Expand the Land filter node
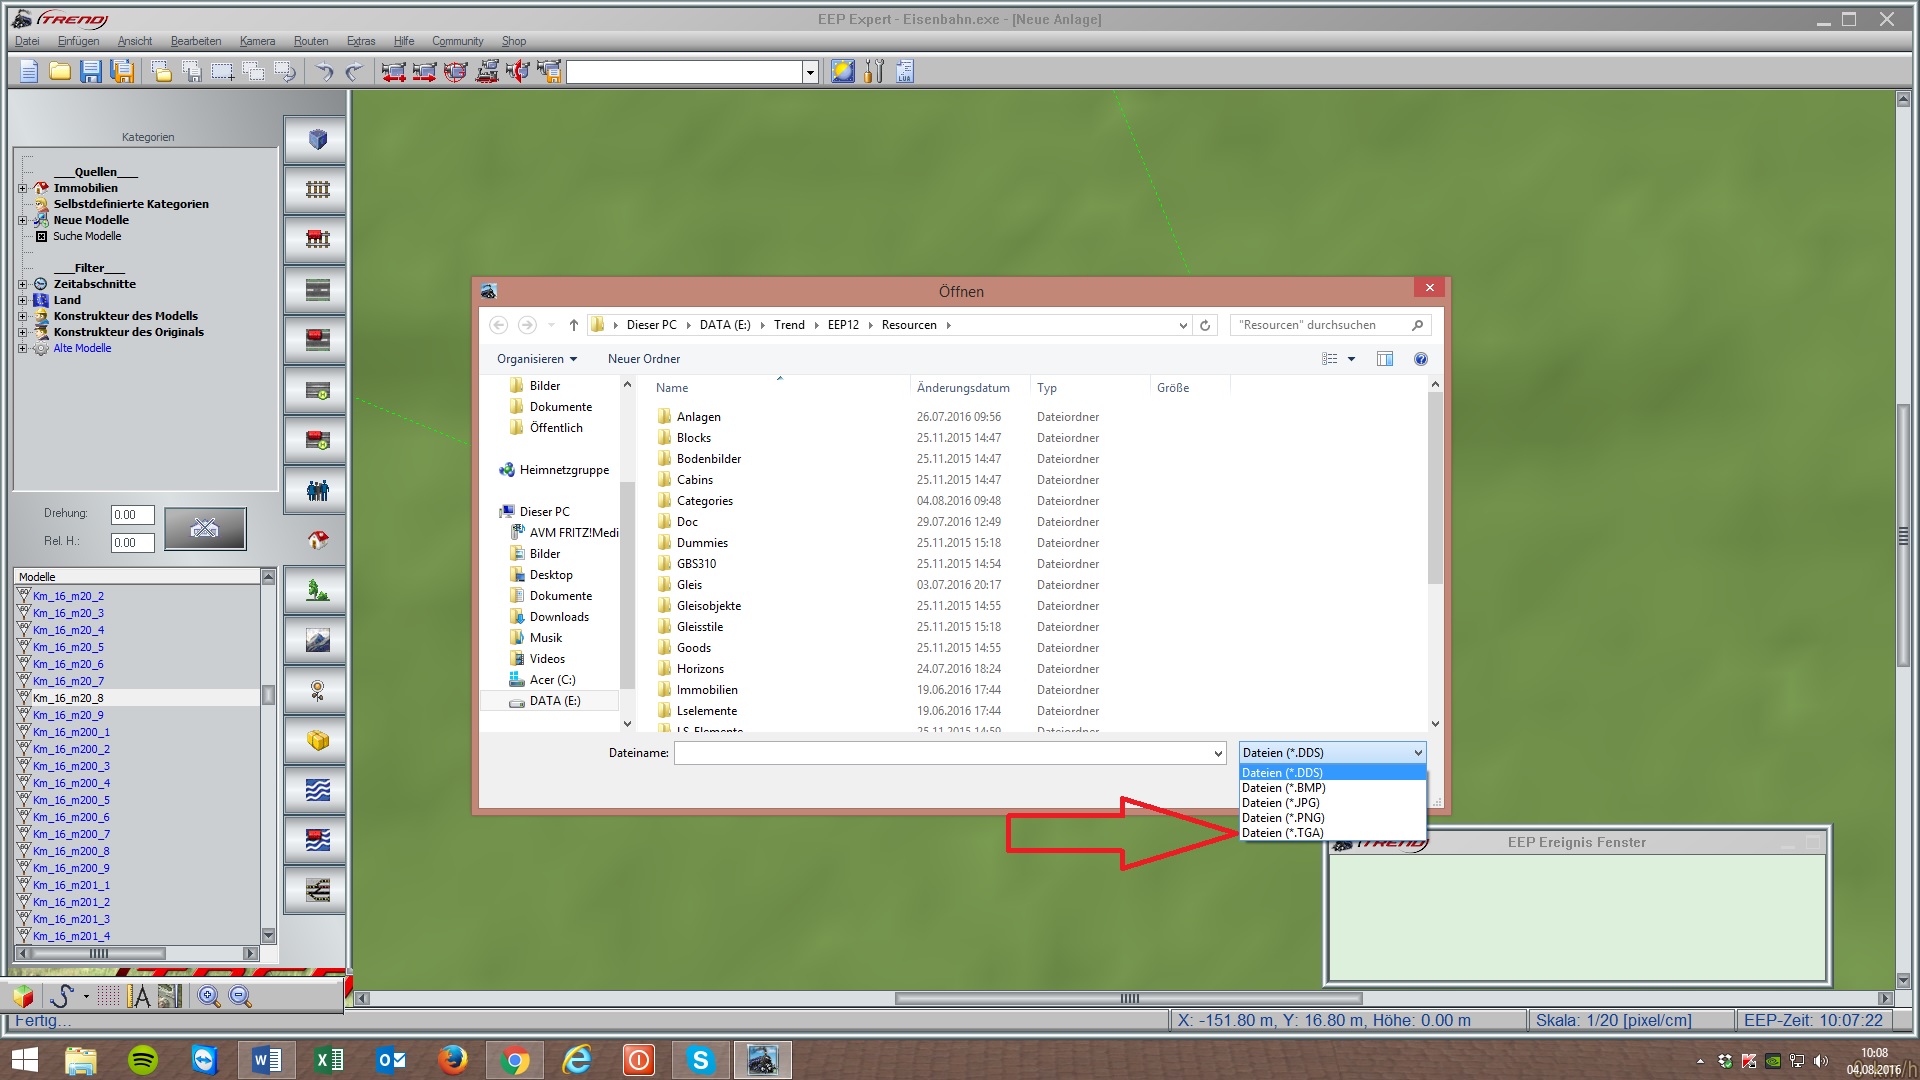Viewport: 1920px width, 1080px height. [22, 300]
